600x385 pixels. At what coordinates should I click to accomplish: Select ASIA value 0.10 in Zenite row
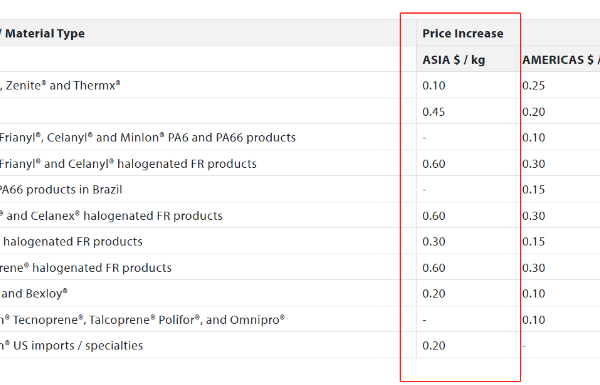tap(434, 86)
